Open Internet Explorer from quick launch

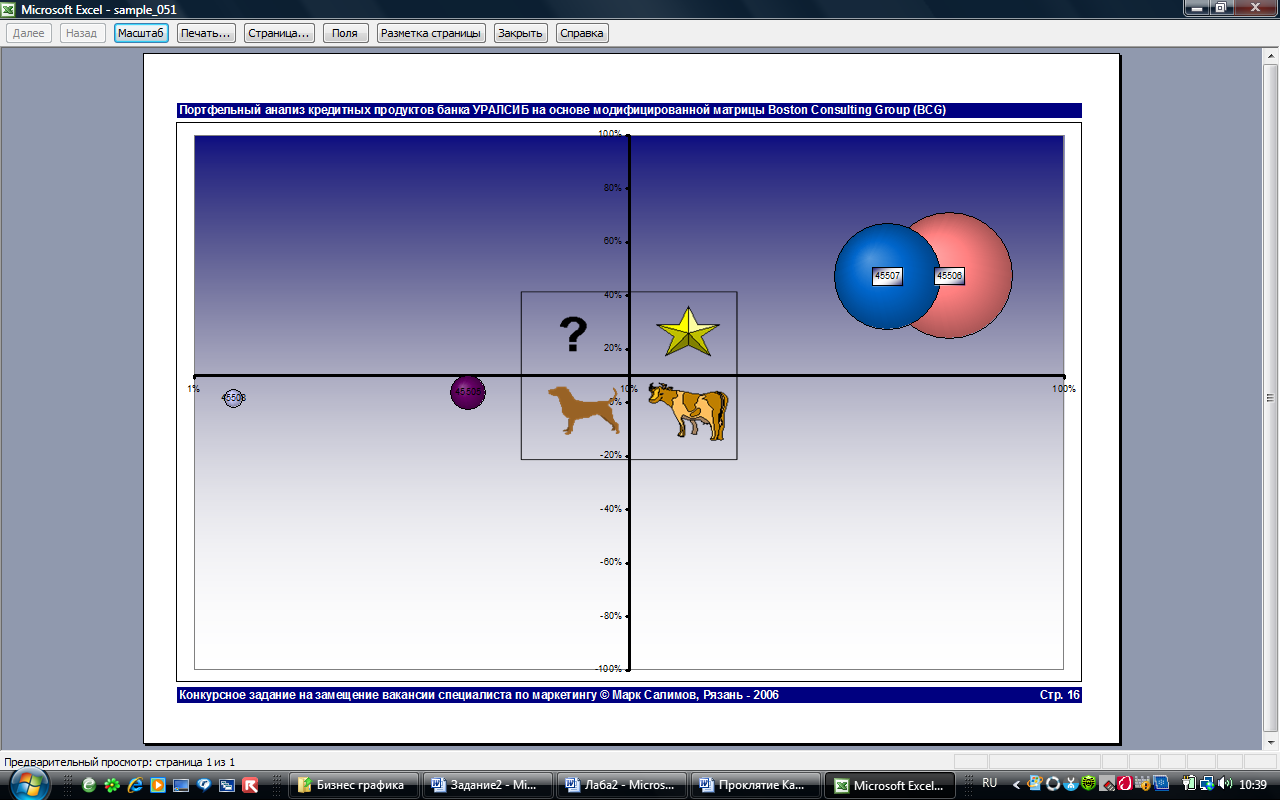[x=135, y=785]
